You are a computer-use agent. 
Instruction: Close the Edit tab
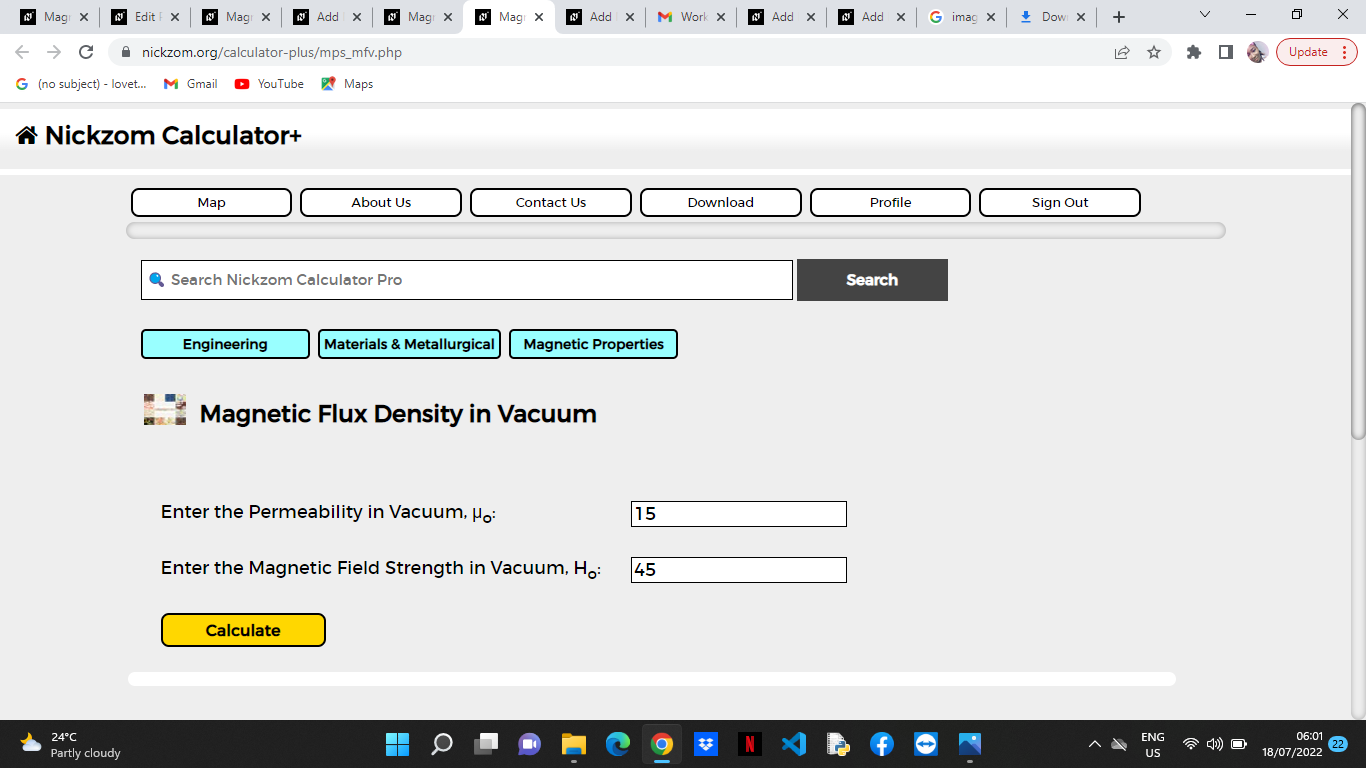point(174,17)
